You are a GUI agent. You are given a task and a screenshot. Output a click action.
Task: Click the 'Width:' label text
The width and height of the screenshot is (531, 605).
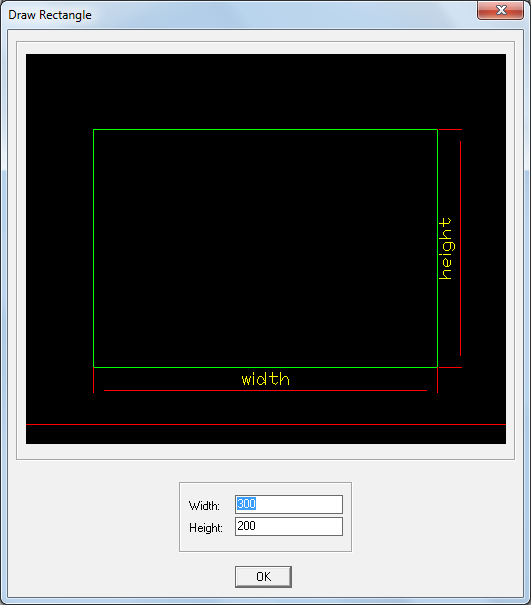point(204,506)
